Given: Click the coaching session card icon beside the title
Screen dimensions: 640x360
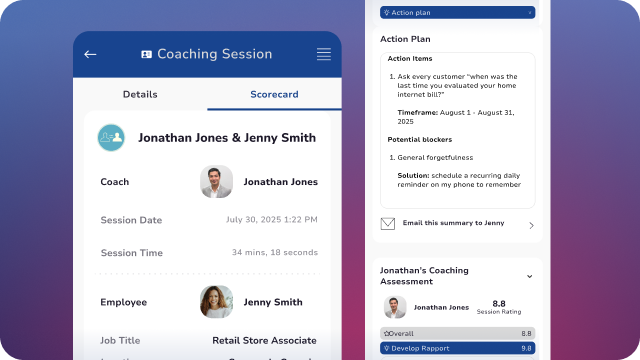Looking at the screenshot, I should point(147,54).
